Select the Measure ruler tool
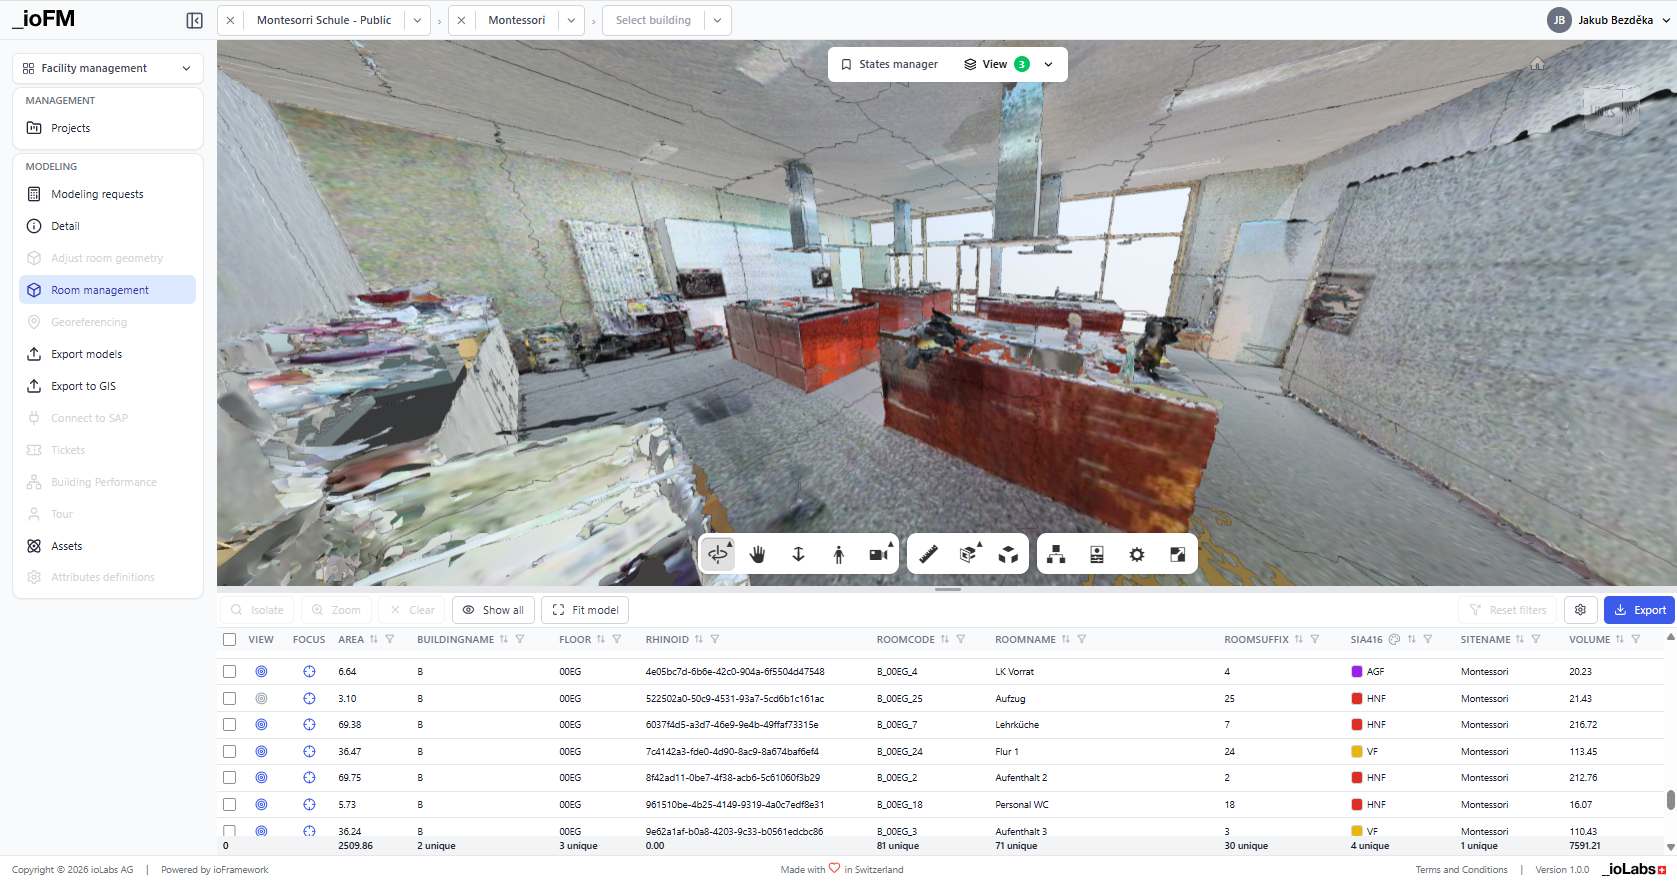 coord(928,554)
